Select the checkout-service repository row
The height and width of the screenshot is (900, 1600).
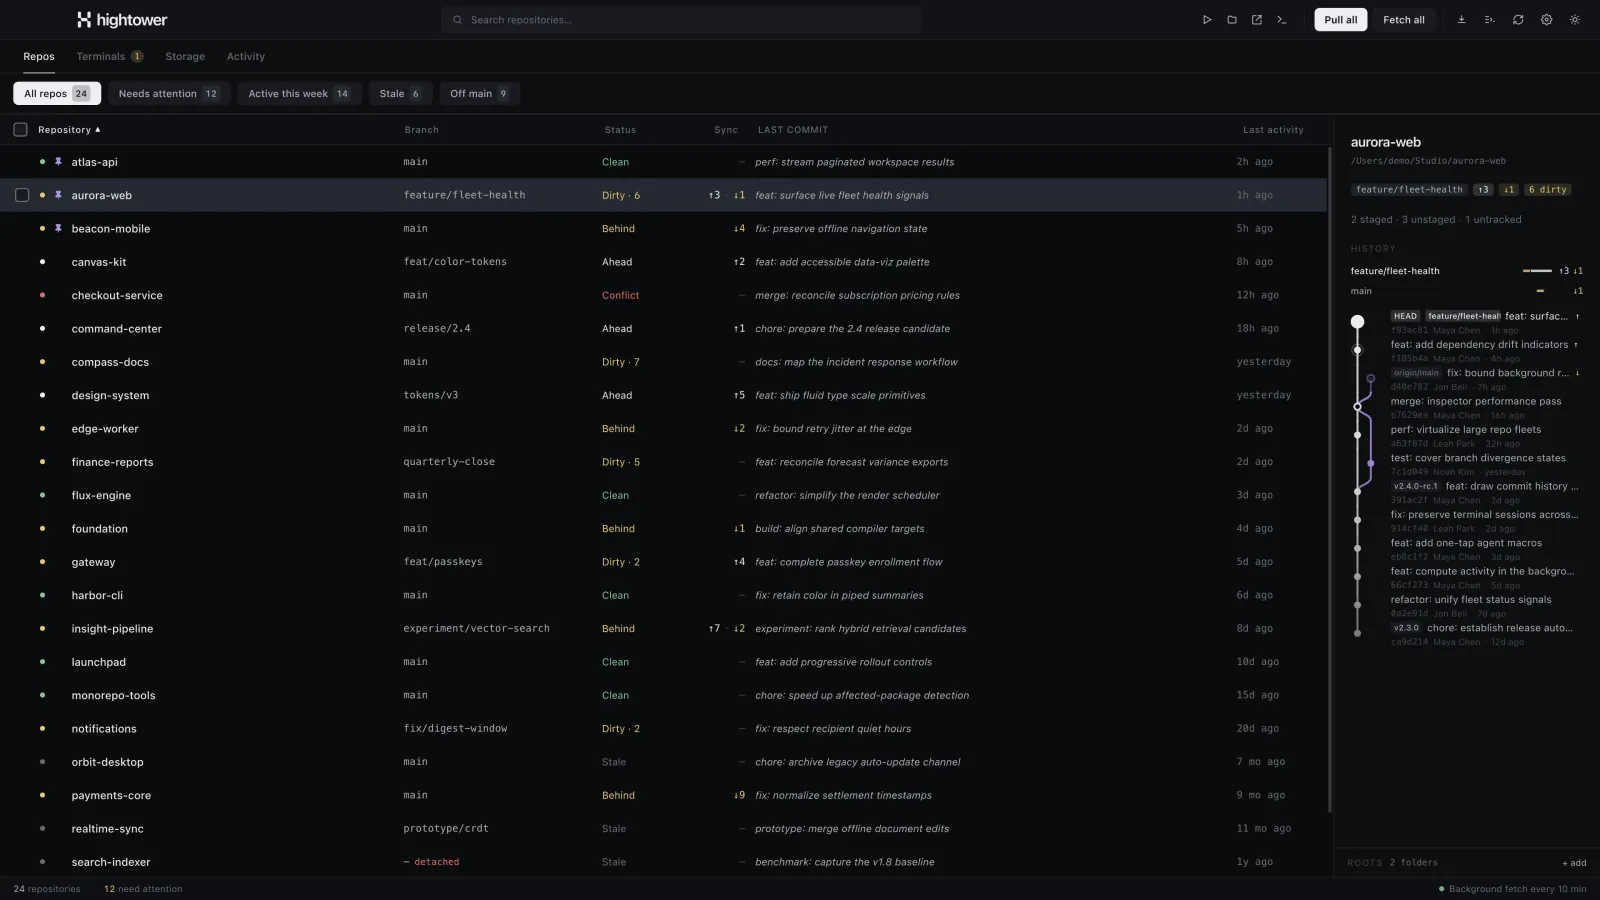pos(664,295)
